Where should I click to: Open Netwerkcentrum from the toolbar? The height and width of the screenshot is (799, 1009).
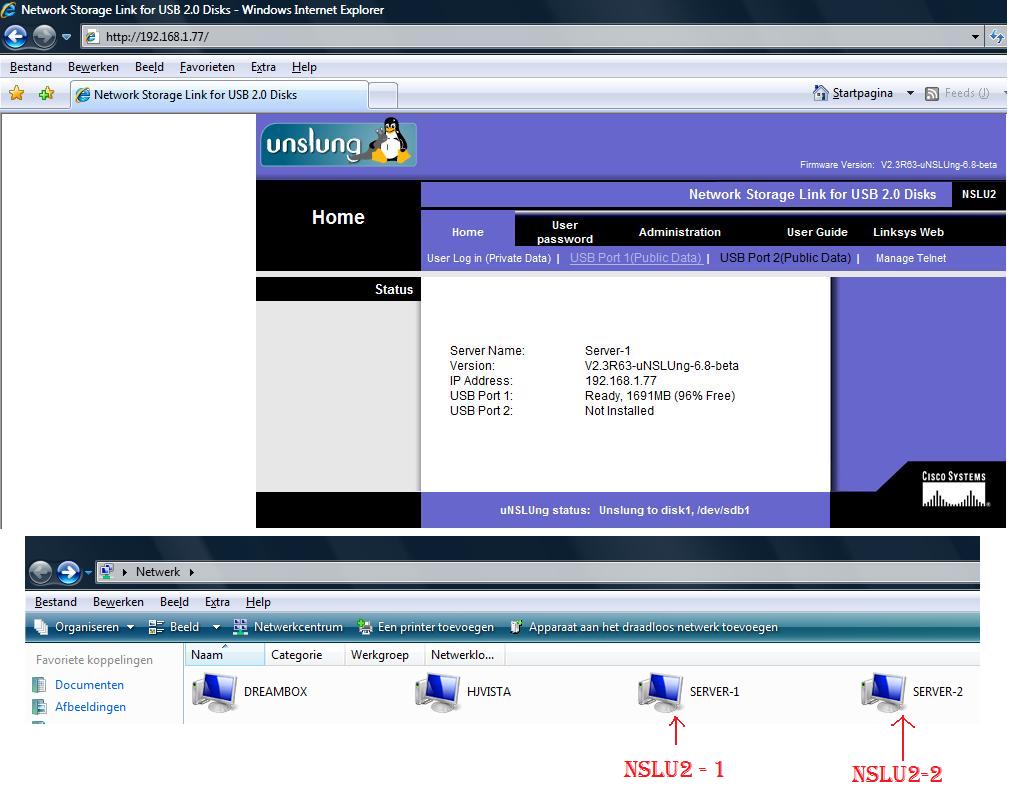[288, 627]
